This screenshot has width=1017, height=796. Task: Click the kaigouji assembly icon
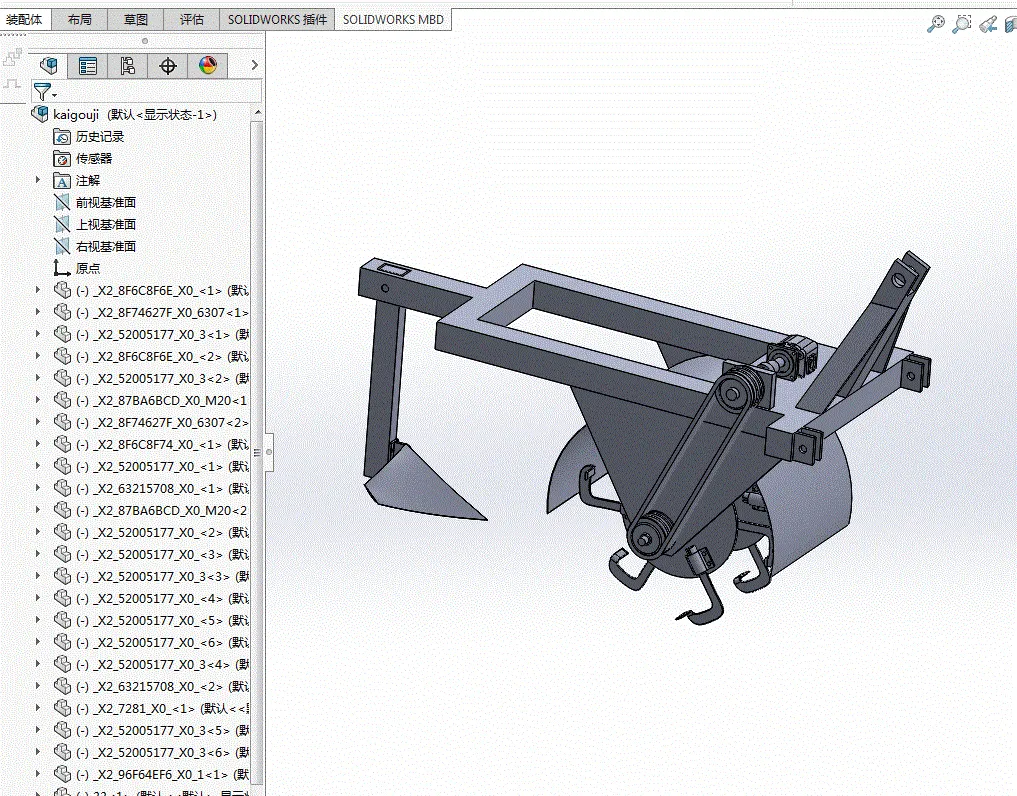[x=40, y=114]
